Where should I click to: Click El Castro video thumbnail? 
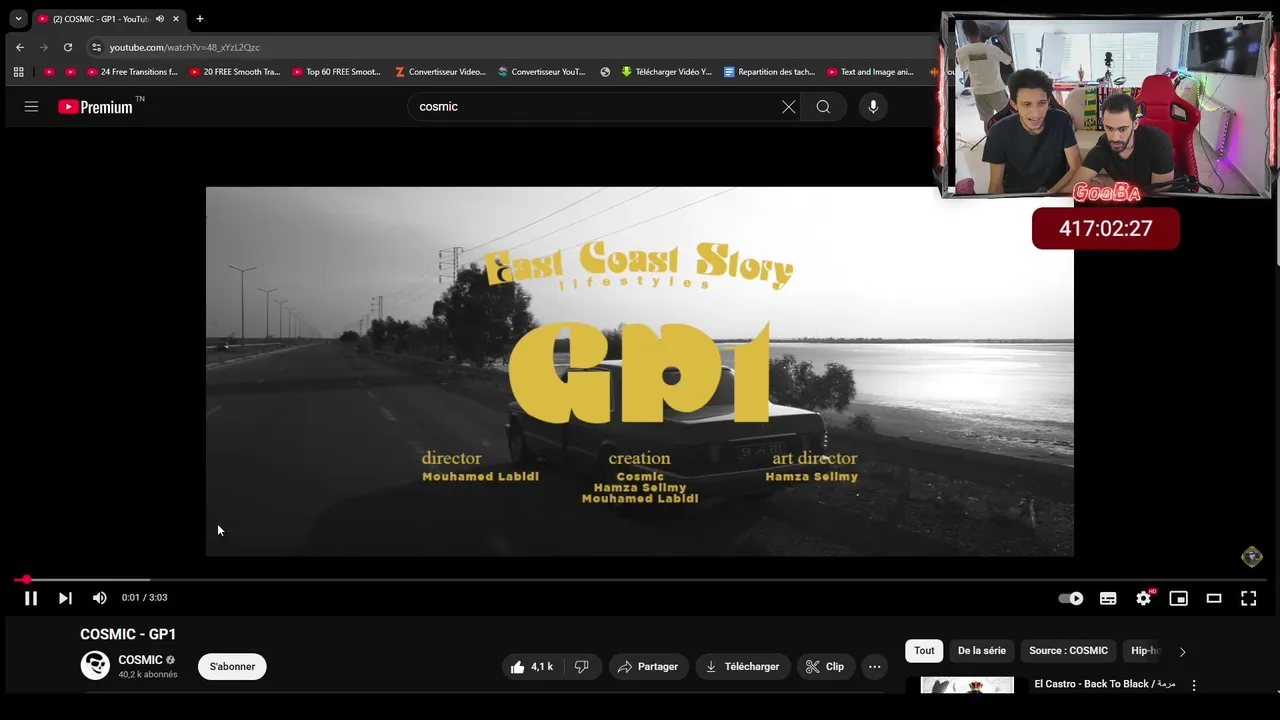[x=967, y=685]
